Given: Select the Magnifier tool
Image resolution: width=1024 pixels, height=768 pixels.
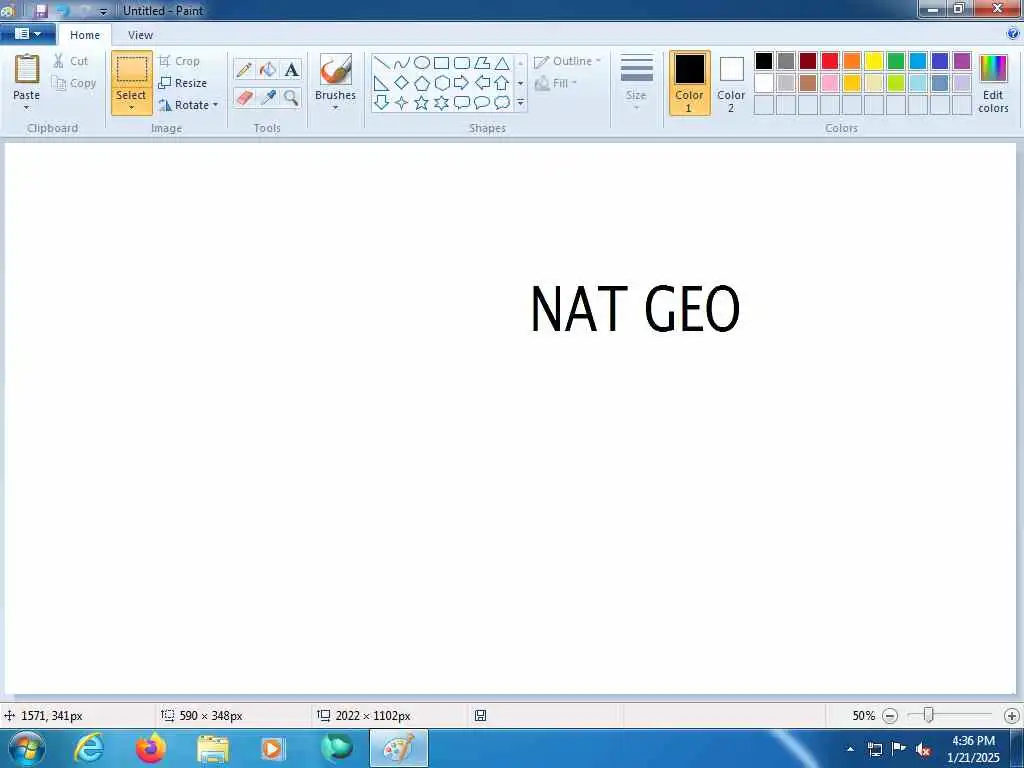Looking at the screenshot, I should [x=291, y=98].
